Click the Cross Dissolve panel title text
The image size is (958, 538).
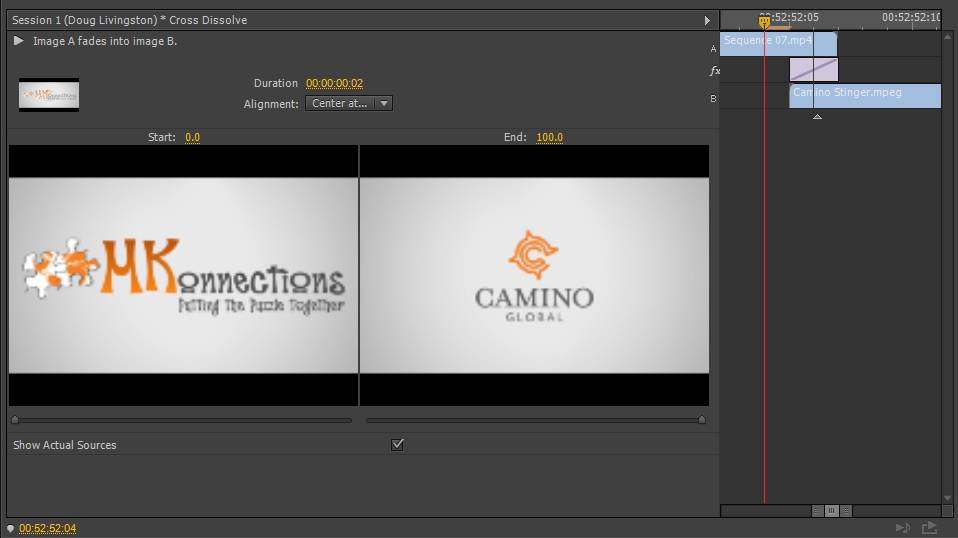[130, 20]
